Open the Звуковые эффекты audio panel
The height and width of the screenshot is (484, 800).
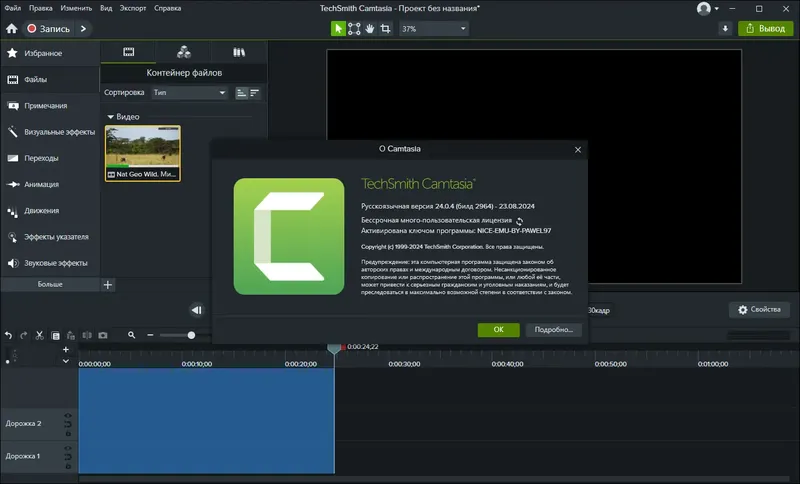pyautogui.click(x=49, y=263)
